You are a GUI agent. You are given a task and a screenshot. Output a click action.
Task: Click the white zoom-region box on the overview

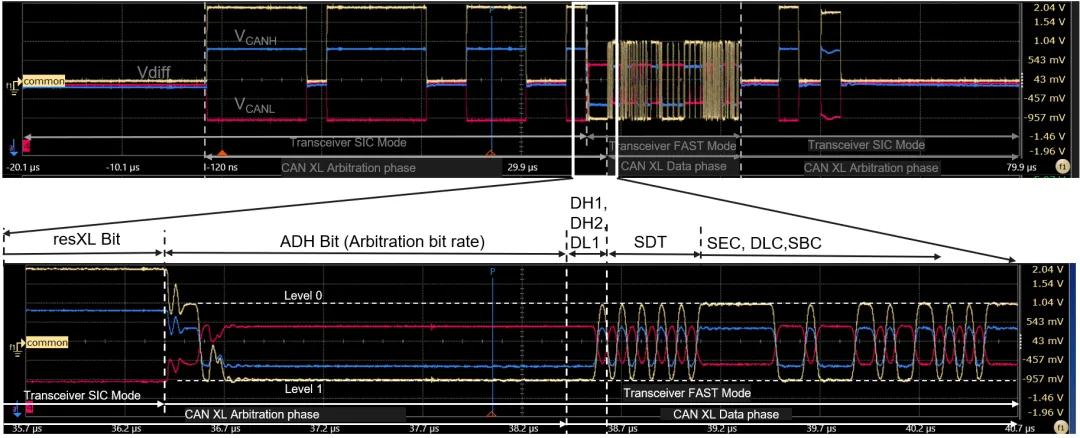[595, 90]
